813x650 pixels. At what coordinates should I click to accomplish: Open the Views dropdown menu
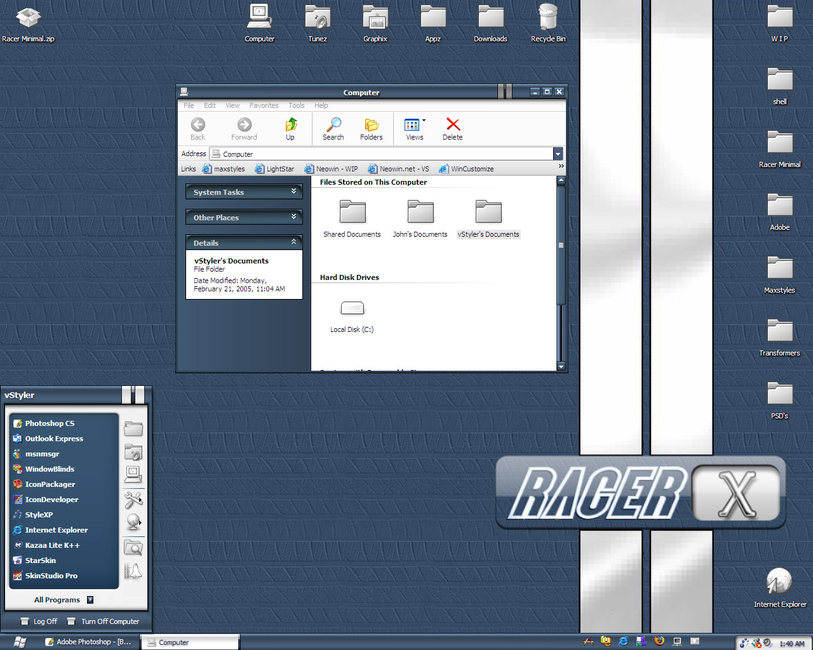point(424,120)
